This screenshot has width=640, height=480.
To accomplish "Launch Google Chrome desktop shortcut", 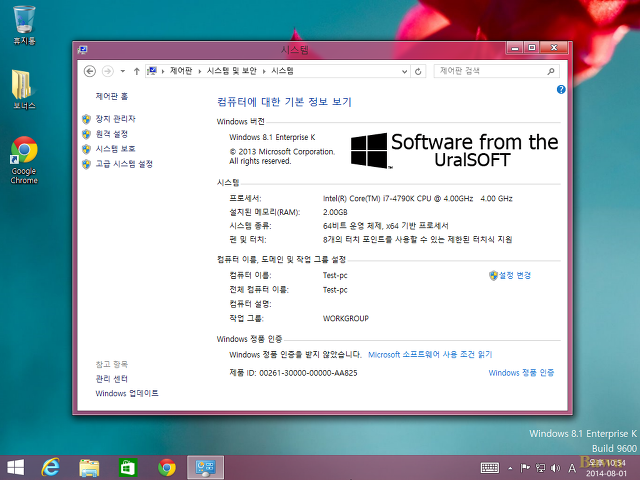I will (x=24, y=160).
